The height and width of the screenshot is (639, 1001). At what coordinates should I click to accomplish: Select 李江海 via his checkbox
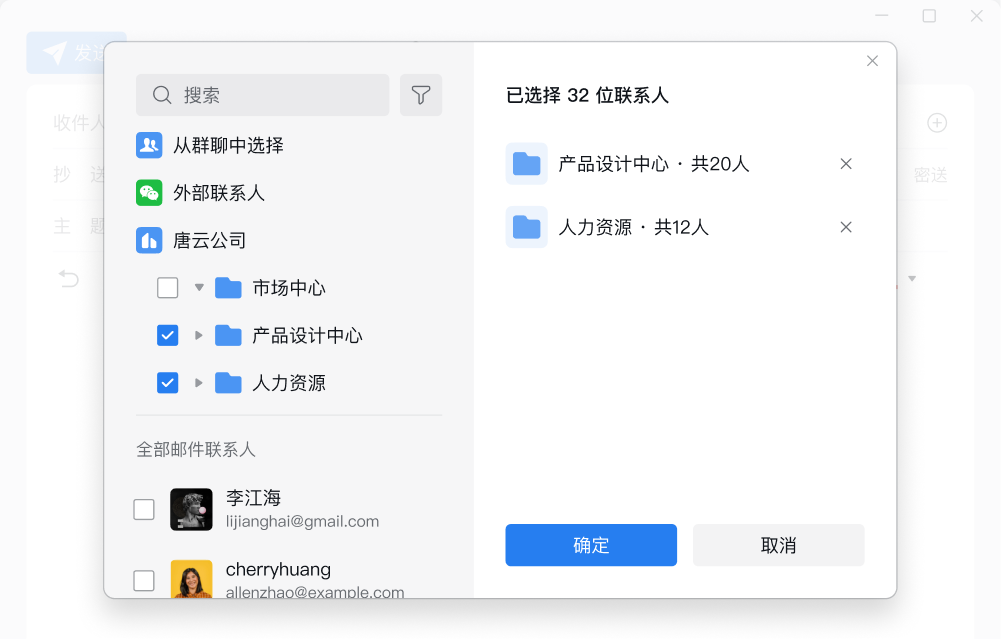(x=144, y=509)
